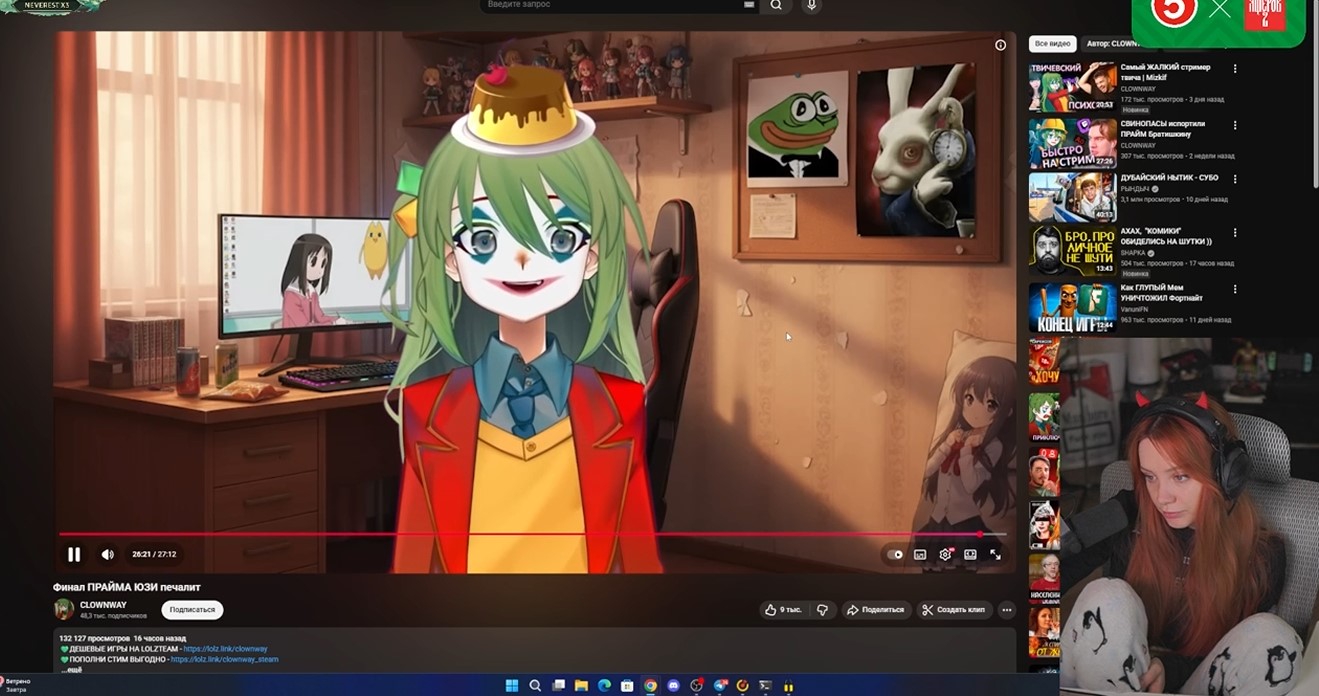
Task: Open options menu for АХАХ "КОМИКИ" video
Action: point(1235,232)
